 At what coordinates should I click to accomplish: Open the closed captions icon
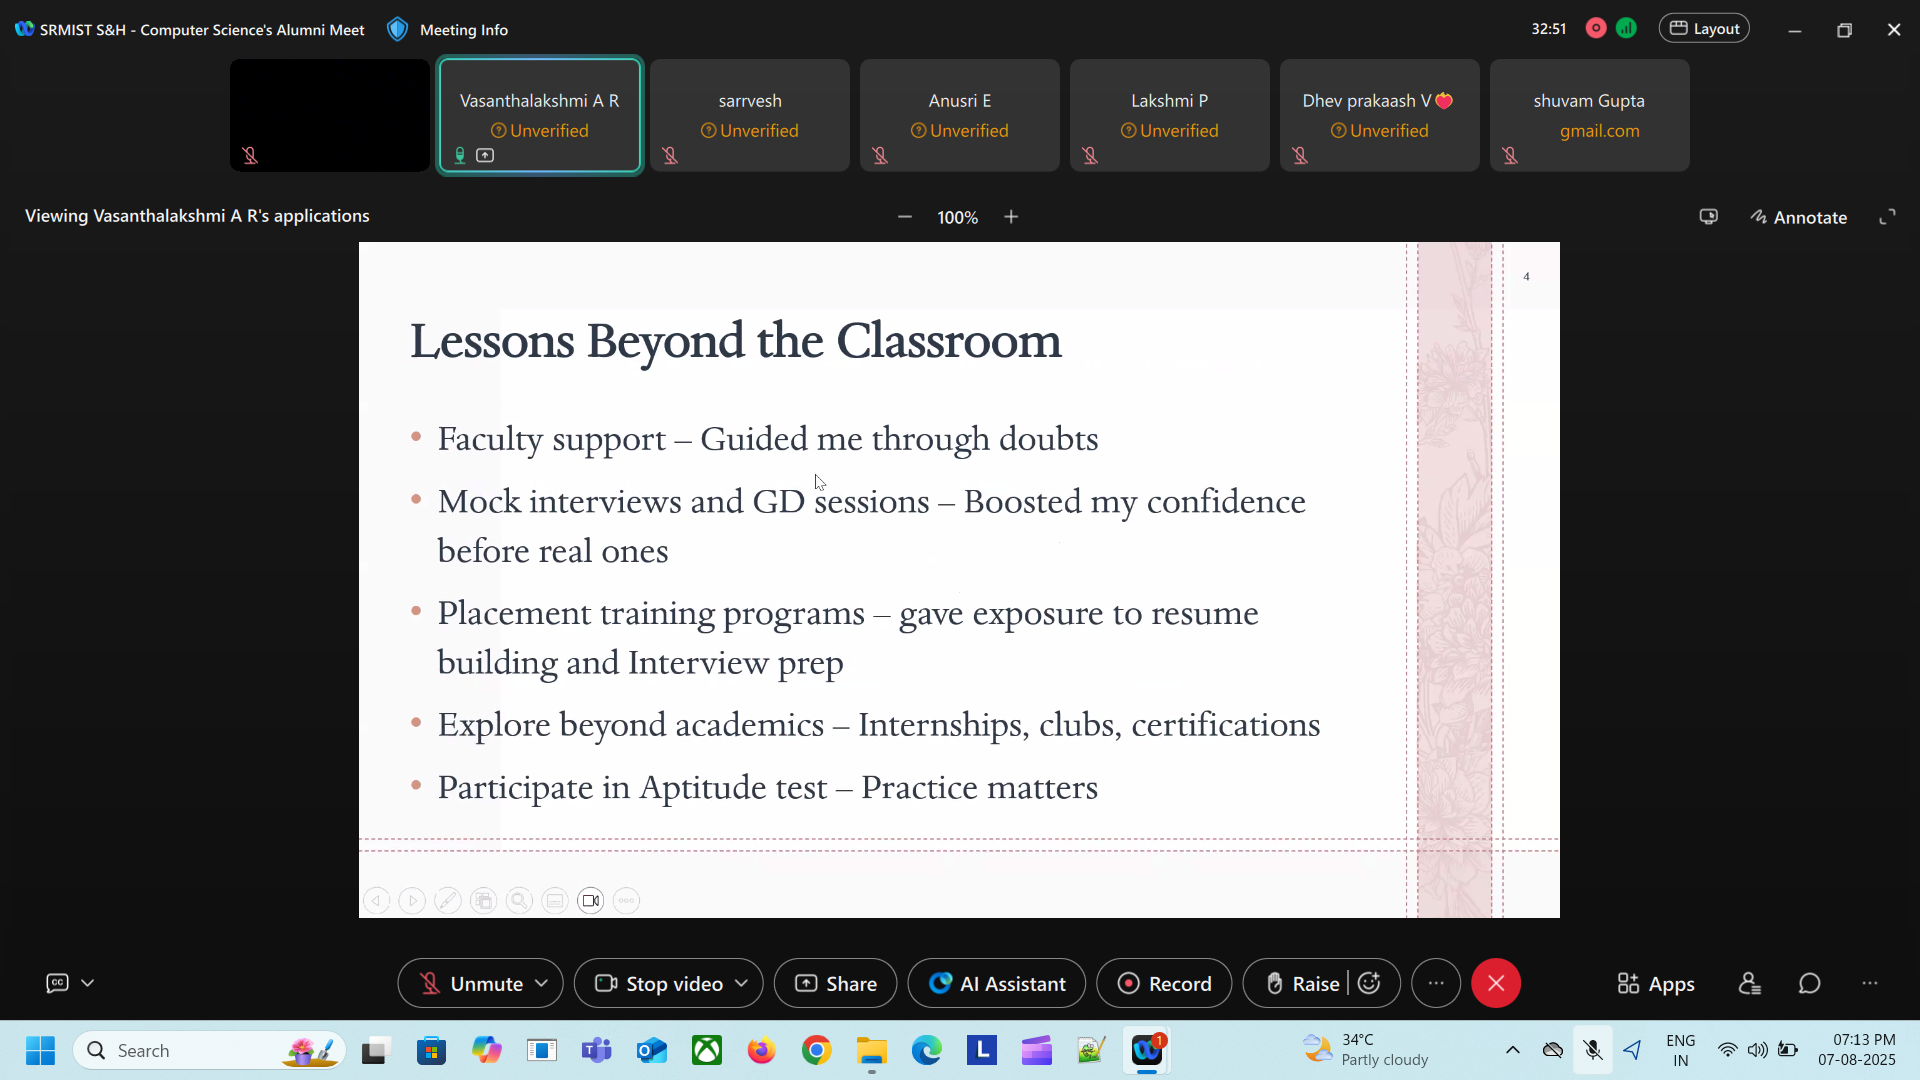[x=58, y=984]
